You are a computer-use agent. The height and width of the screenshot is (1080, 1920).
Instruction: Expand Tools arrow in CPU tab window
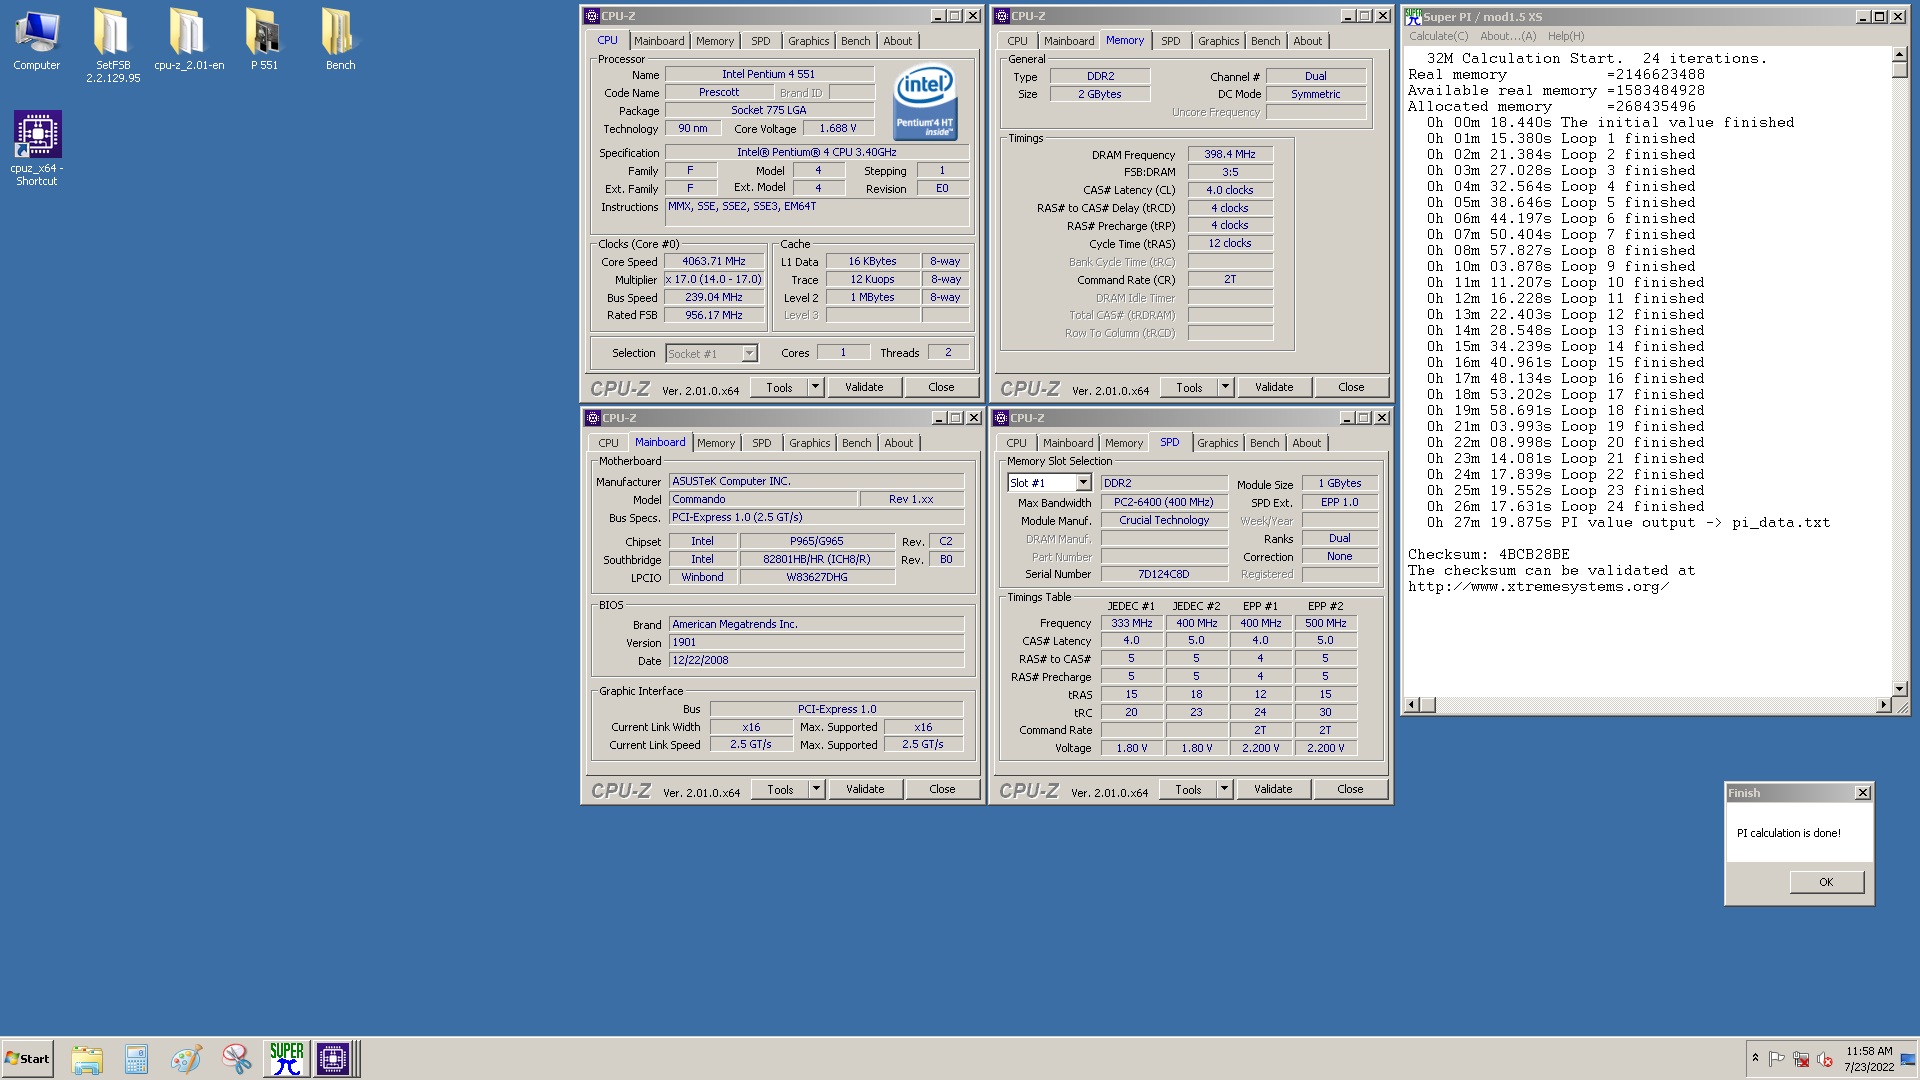815,387
